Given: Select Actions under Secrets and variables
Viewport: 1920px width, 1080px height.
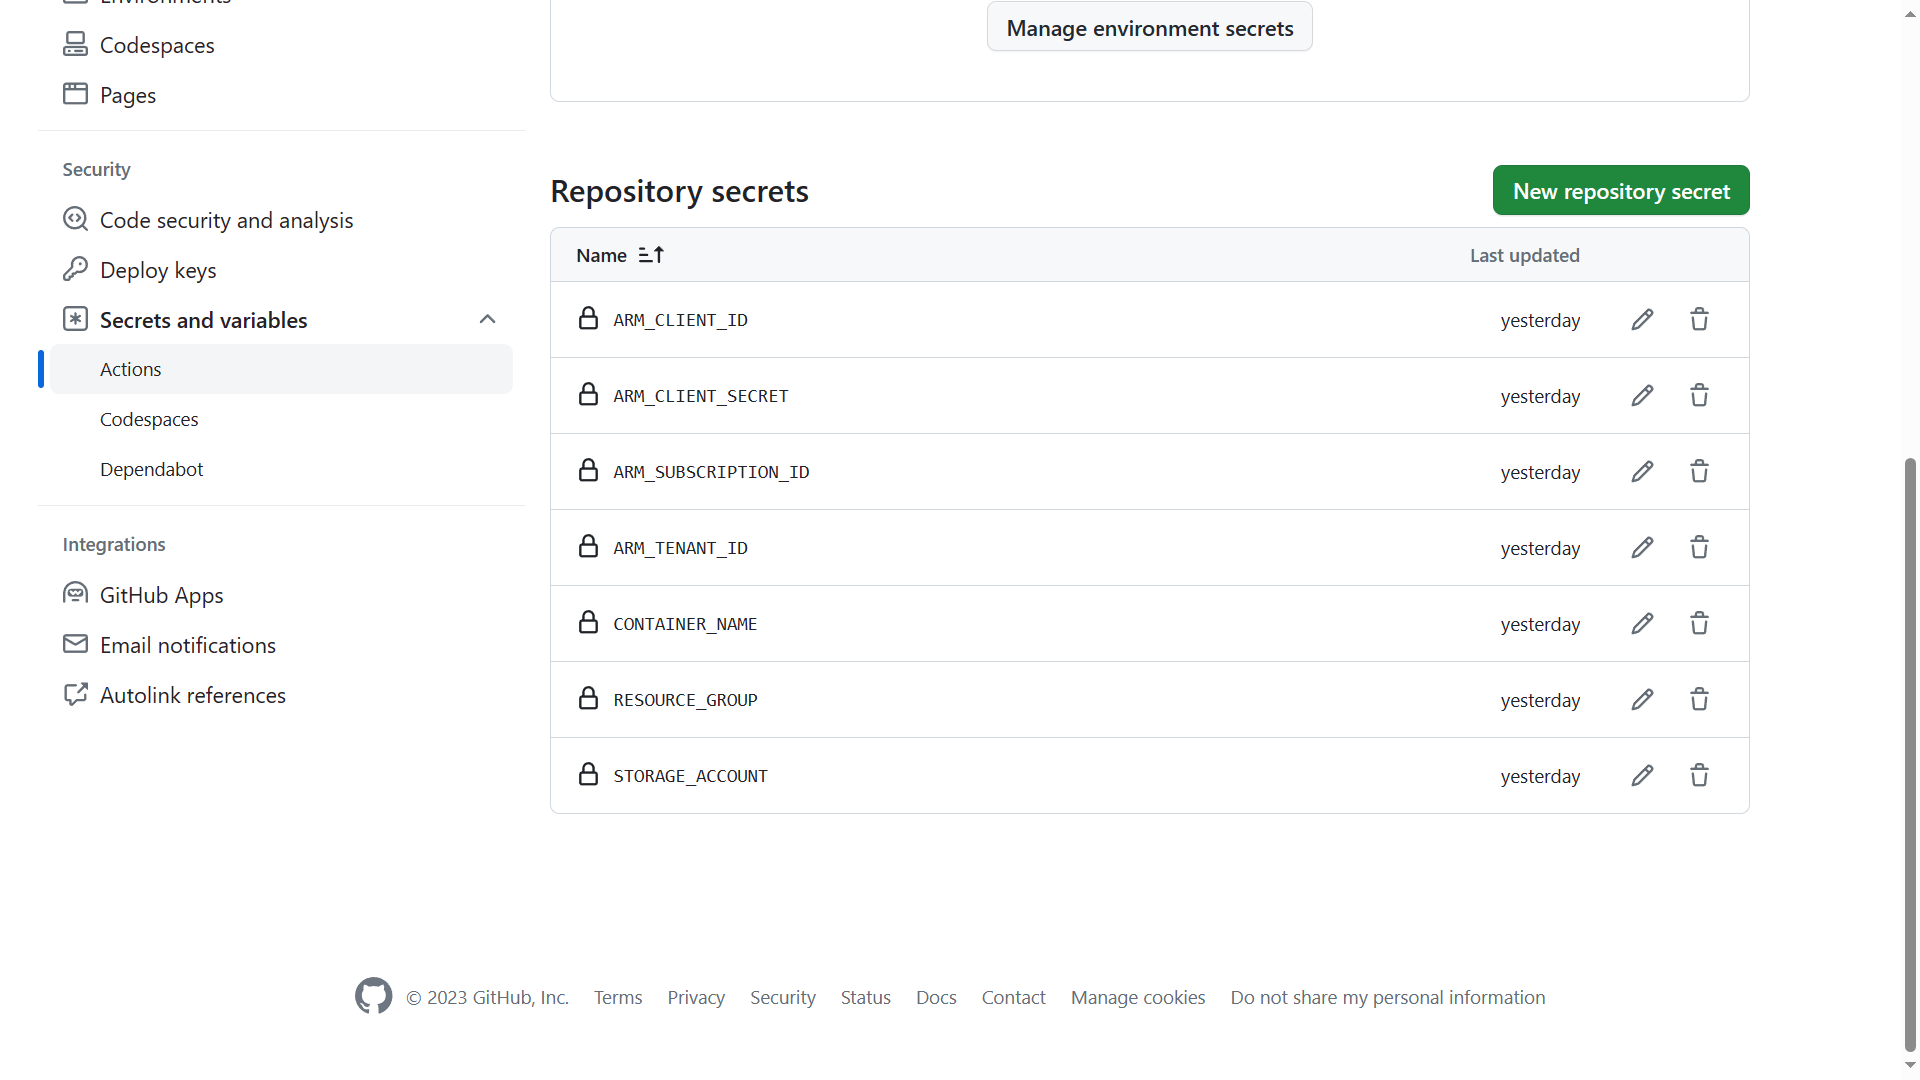Looking at the screenshot, I should coord(130,368).
